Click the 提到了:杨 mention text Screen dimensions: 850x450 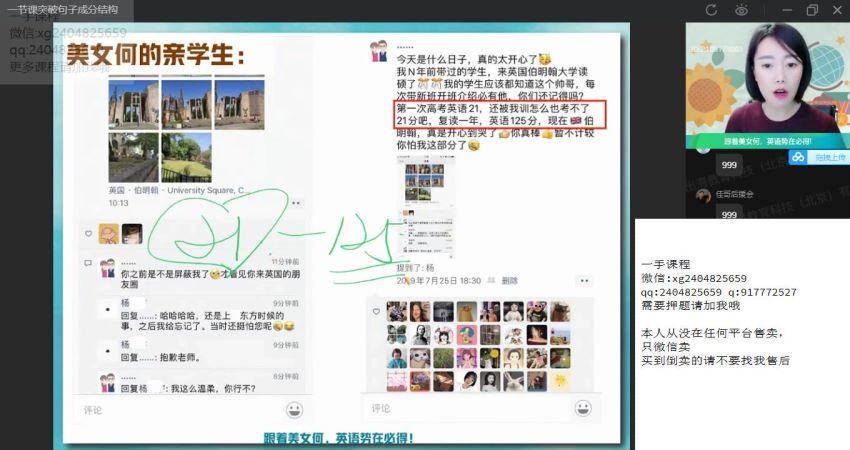[x=415, y=268]
